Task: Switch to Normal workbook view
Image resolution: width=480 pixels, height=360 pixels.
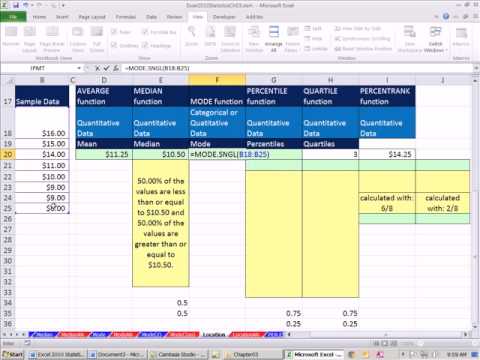Action: coord(11,37)
